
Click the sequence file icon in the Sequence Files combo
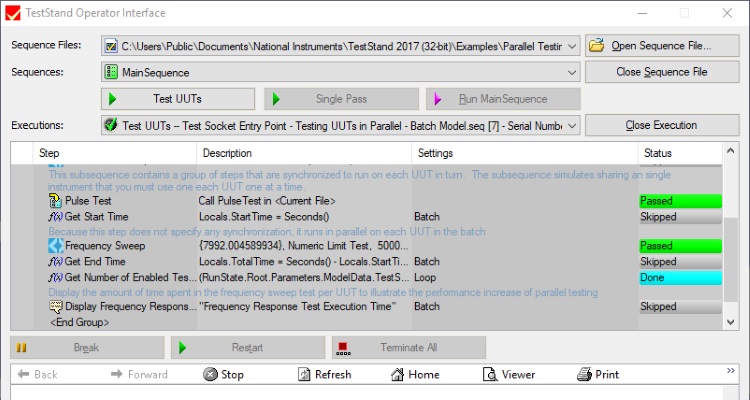pos(111,46)
